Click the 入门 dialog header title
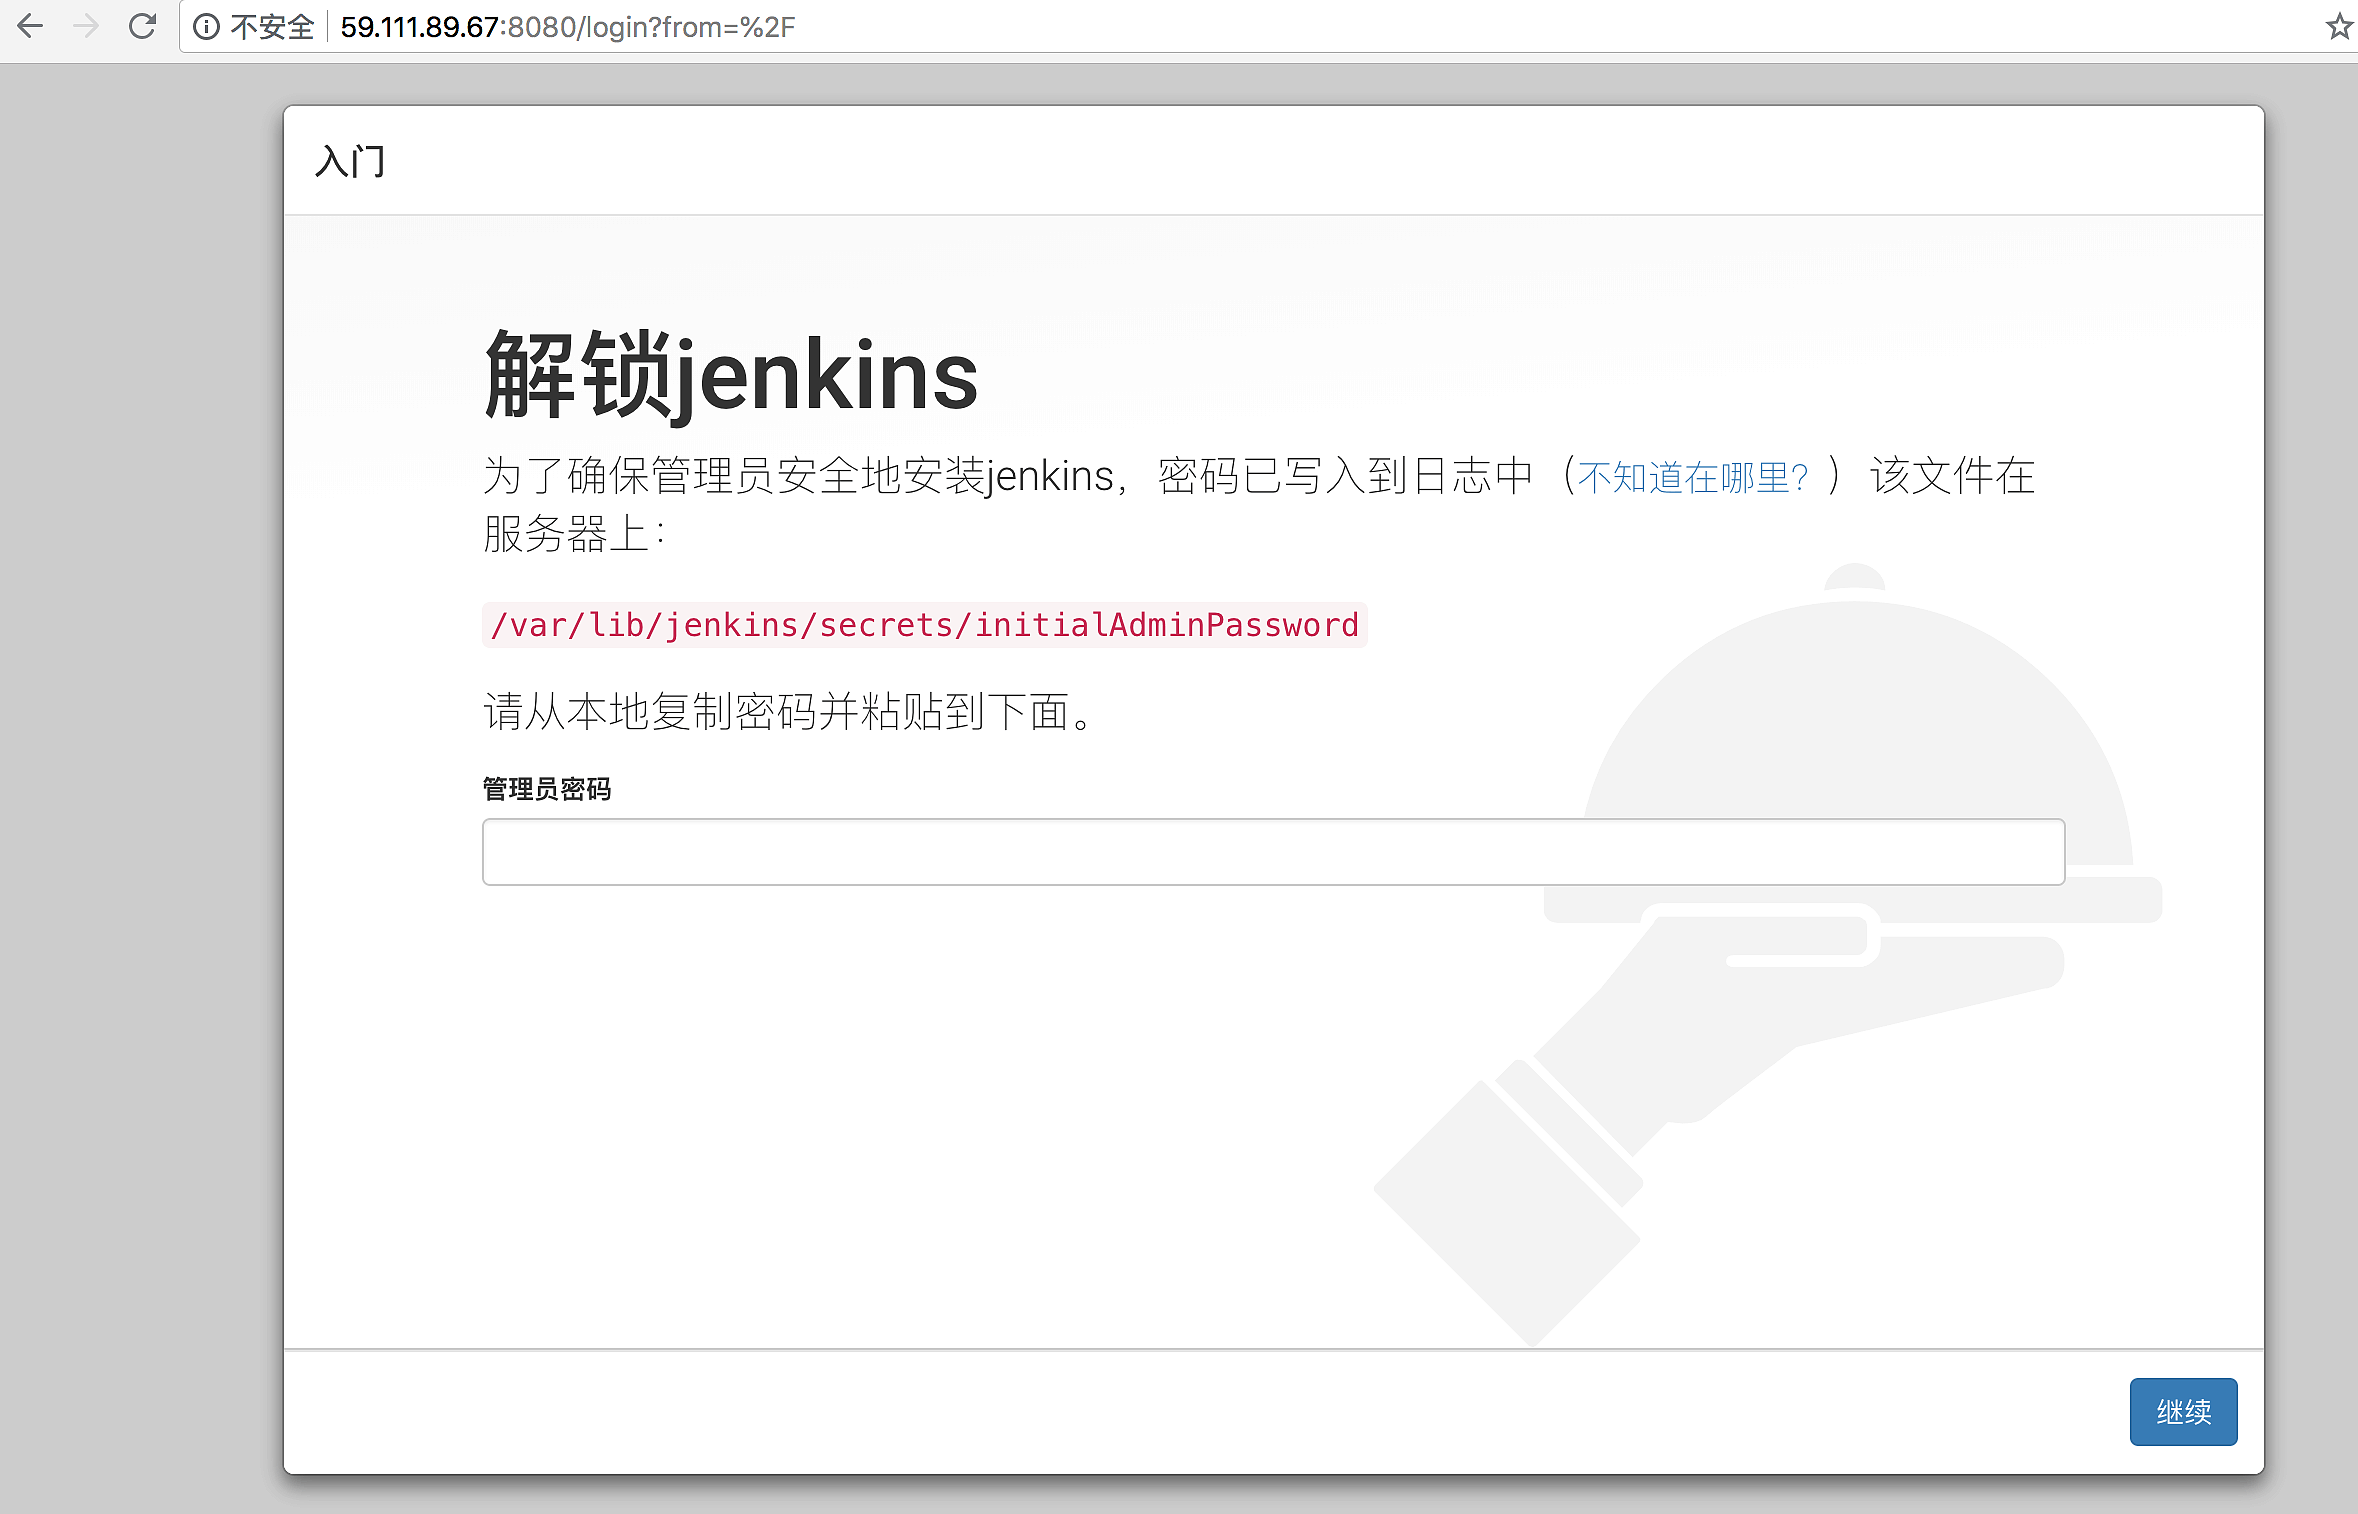 pyautogui.click(x=350, y=161)
